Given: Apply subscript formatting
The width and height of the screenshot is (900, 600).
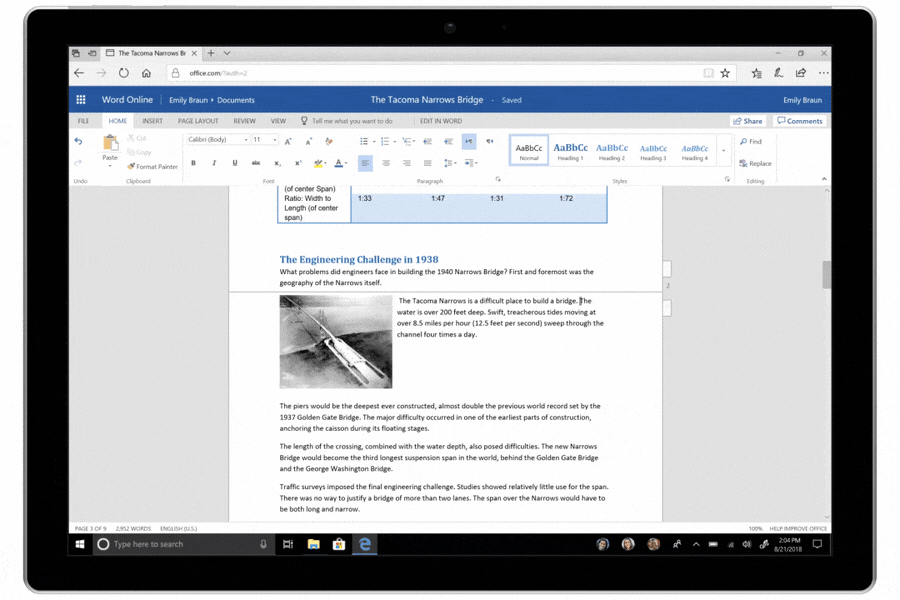Looking at the screenshot, I should click(277, 162).
